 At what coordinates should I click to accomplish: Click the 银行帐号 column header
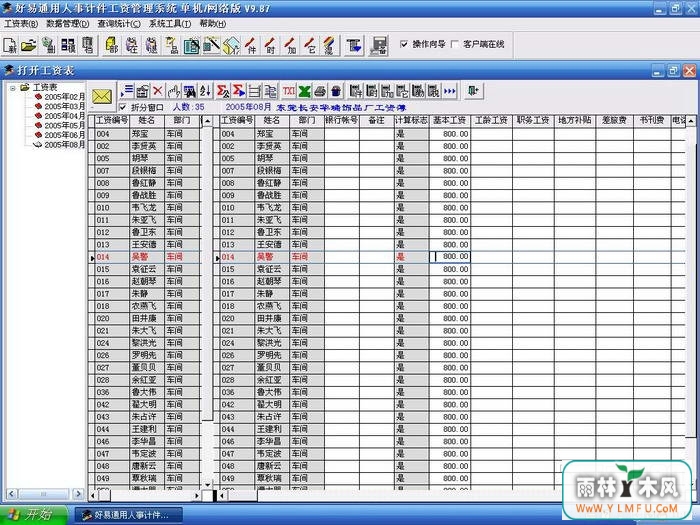point(342,121)
